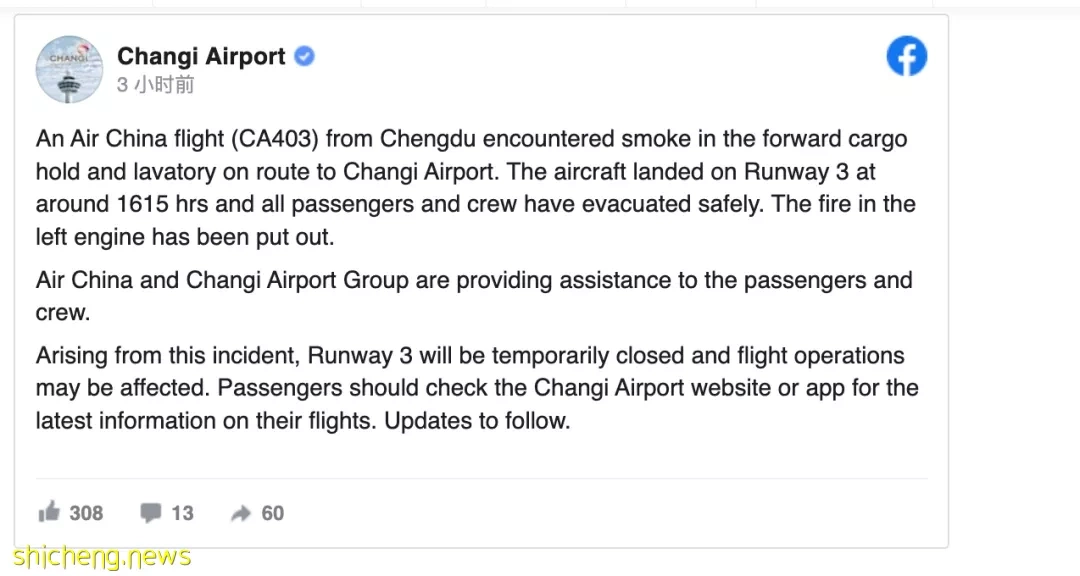Click the words 'Updates to follow.'

[477, 420]
